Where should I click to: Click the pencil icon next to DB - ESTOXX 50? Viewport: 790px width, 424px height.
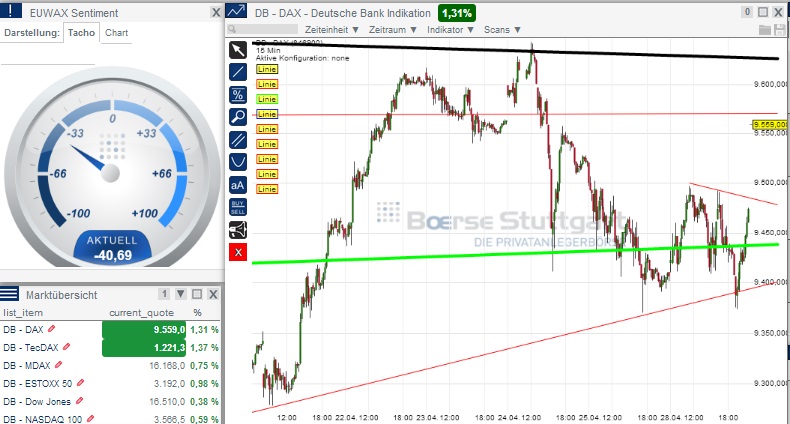pyautogui.click(x=80, y=383)
